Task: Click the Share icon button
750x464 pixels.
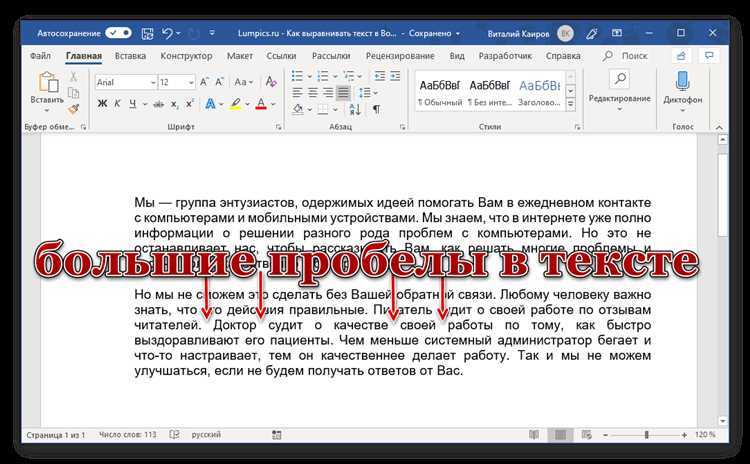Action: coord(681,56)
